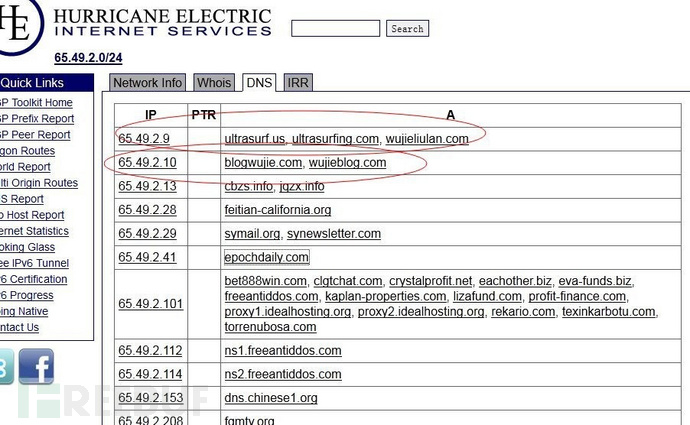Open the Peer Report quick link
Viewport: 690px width, 425px height.
click(x=35, y=135)
